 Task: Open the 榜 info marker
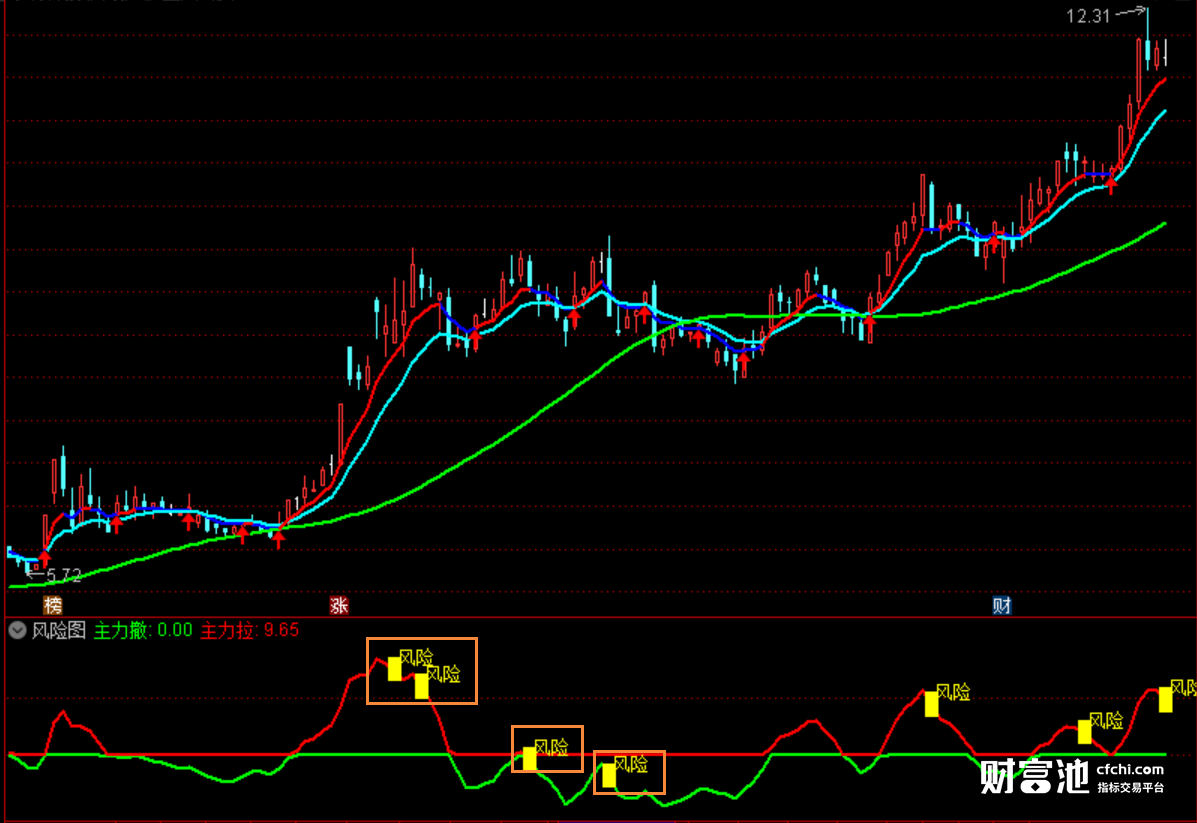click(53, 606)
